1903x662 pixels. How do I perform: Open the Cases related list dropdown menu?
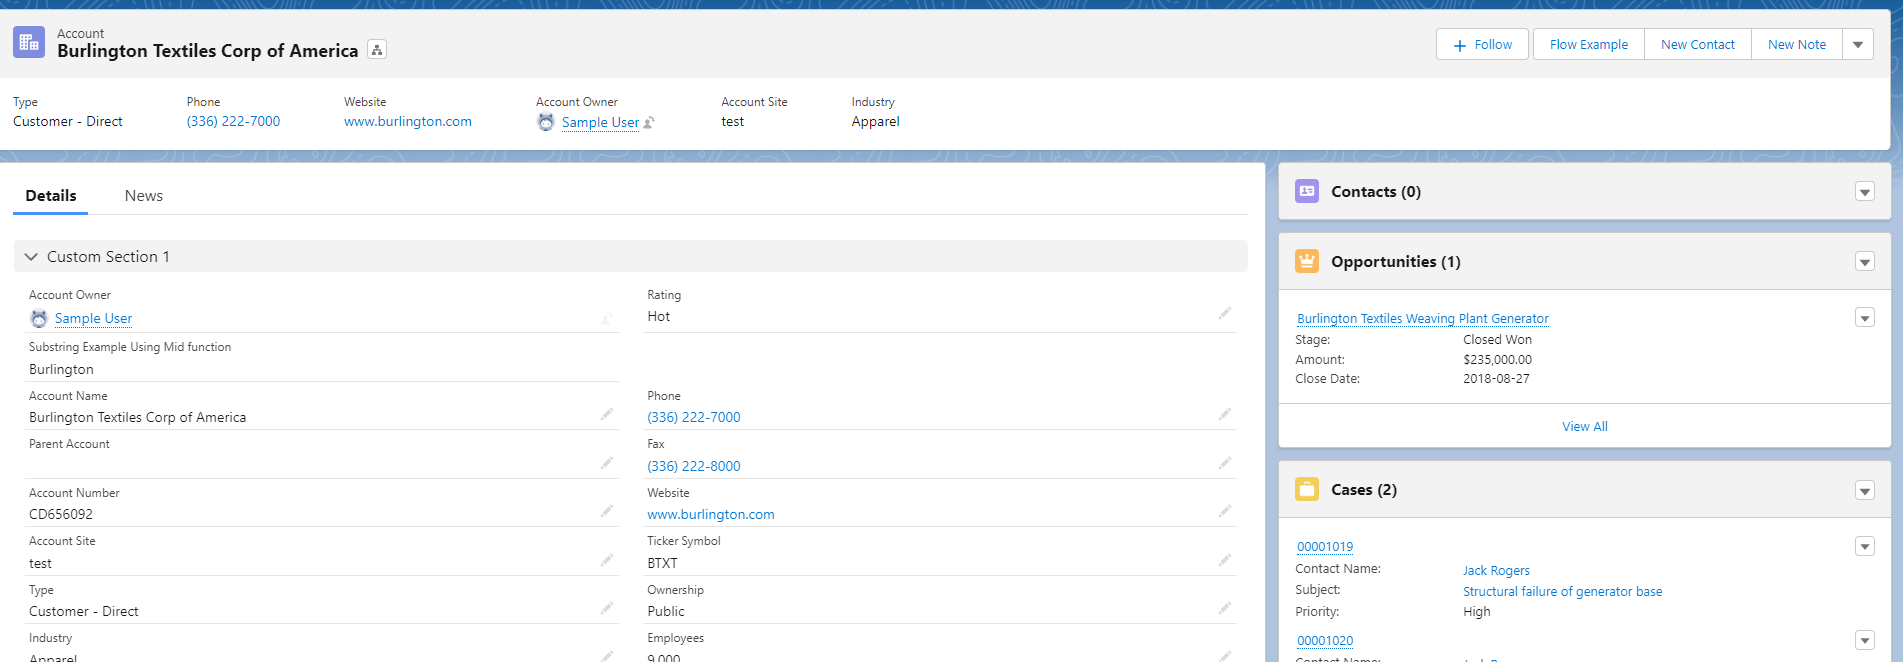point(1865,490)
